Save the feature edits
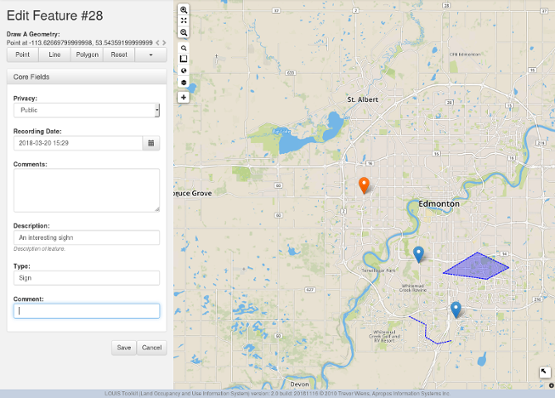The height and width of the screenshot is (398, 555). click(x=124, y=348)
